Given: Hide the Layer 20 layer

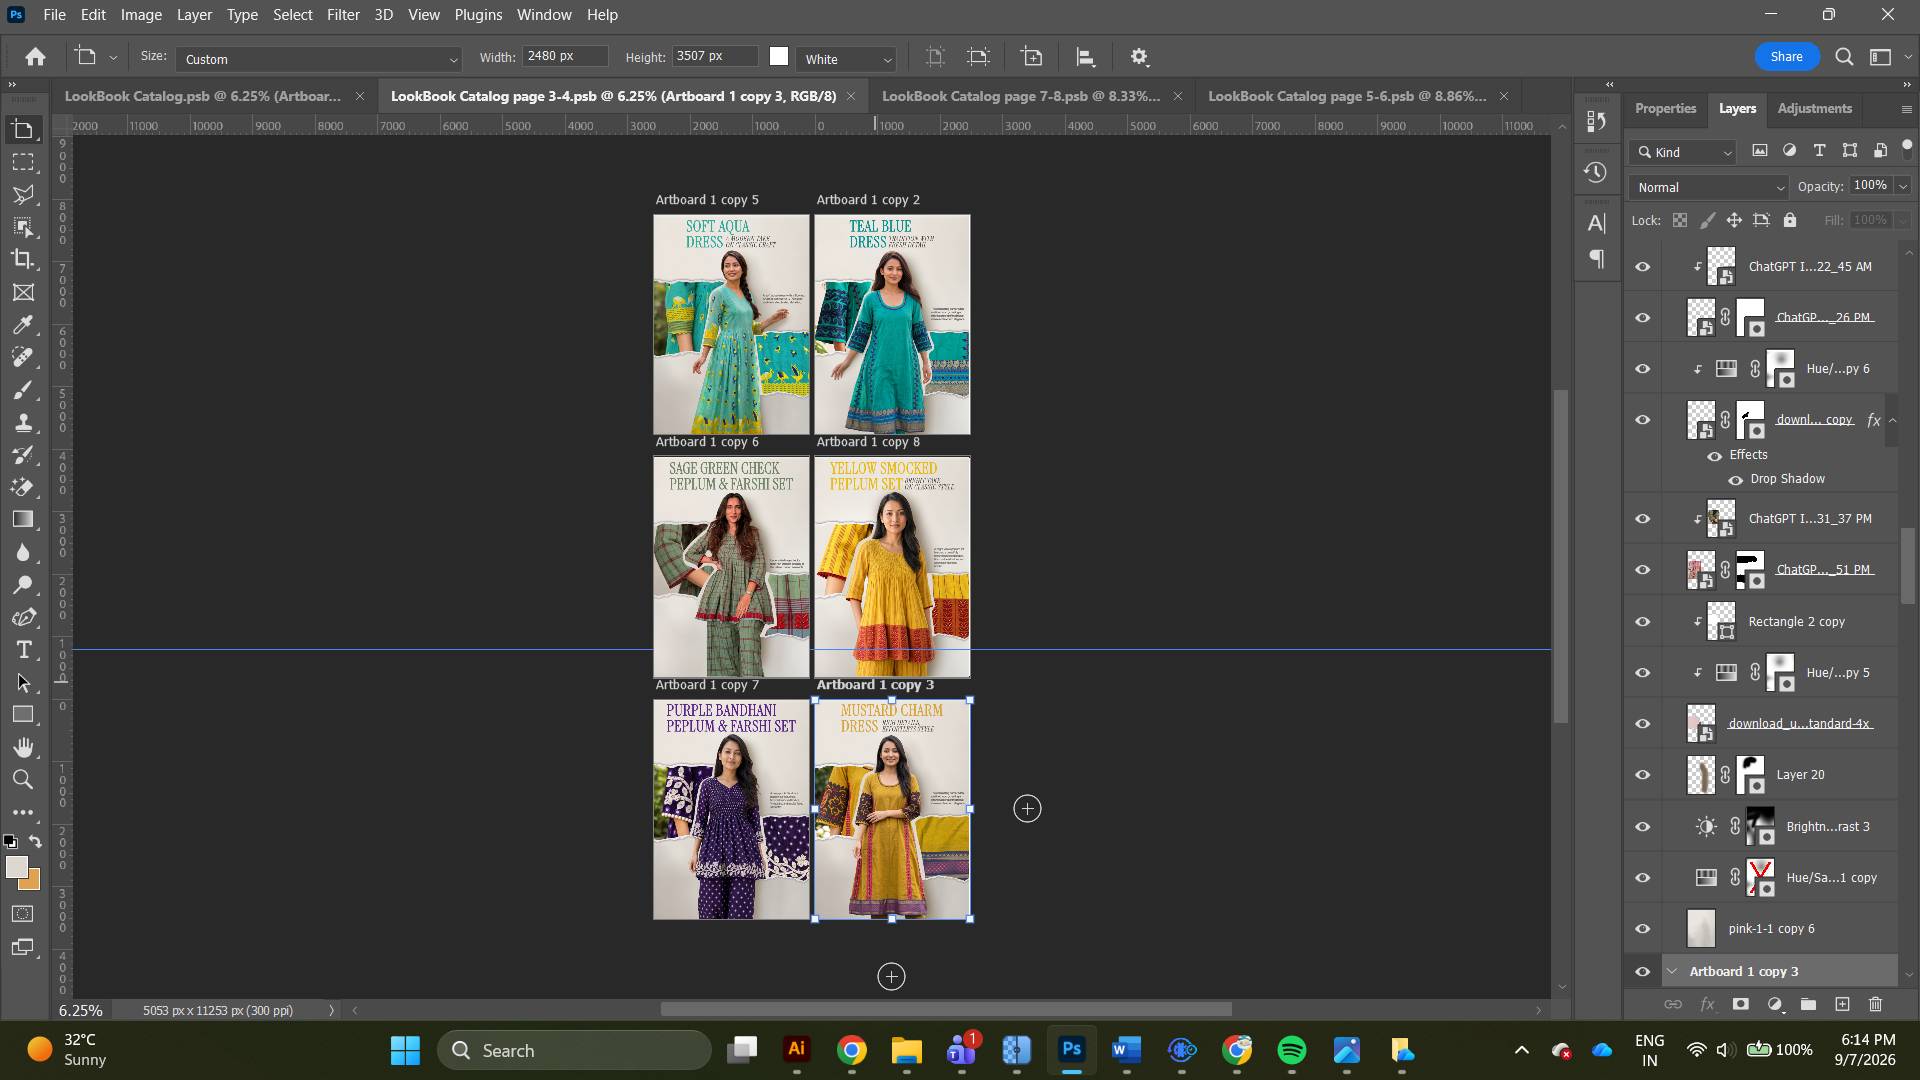Looking at the screenshot, I should (x=1643, y=775).
